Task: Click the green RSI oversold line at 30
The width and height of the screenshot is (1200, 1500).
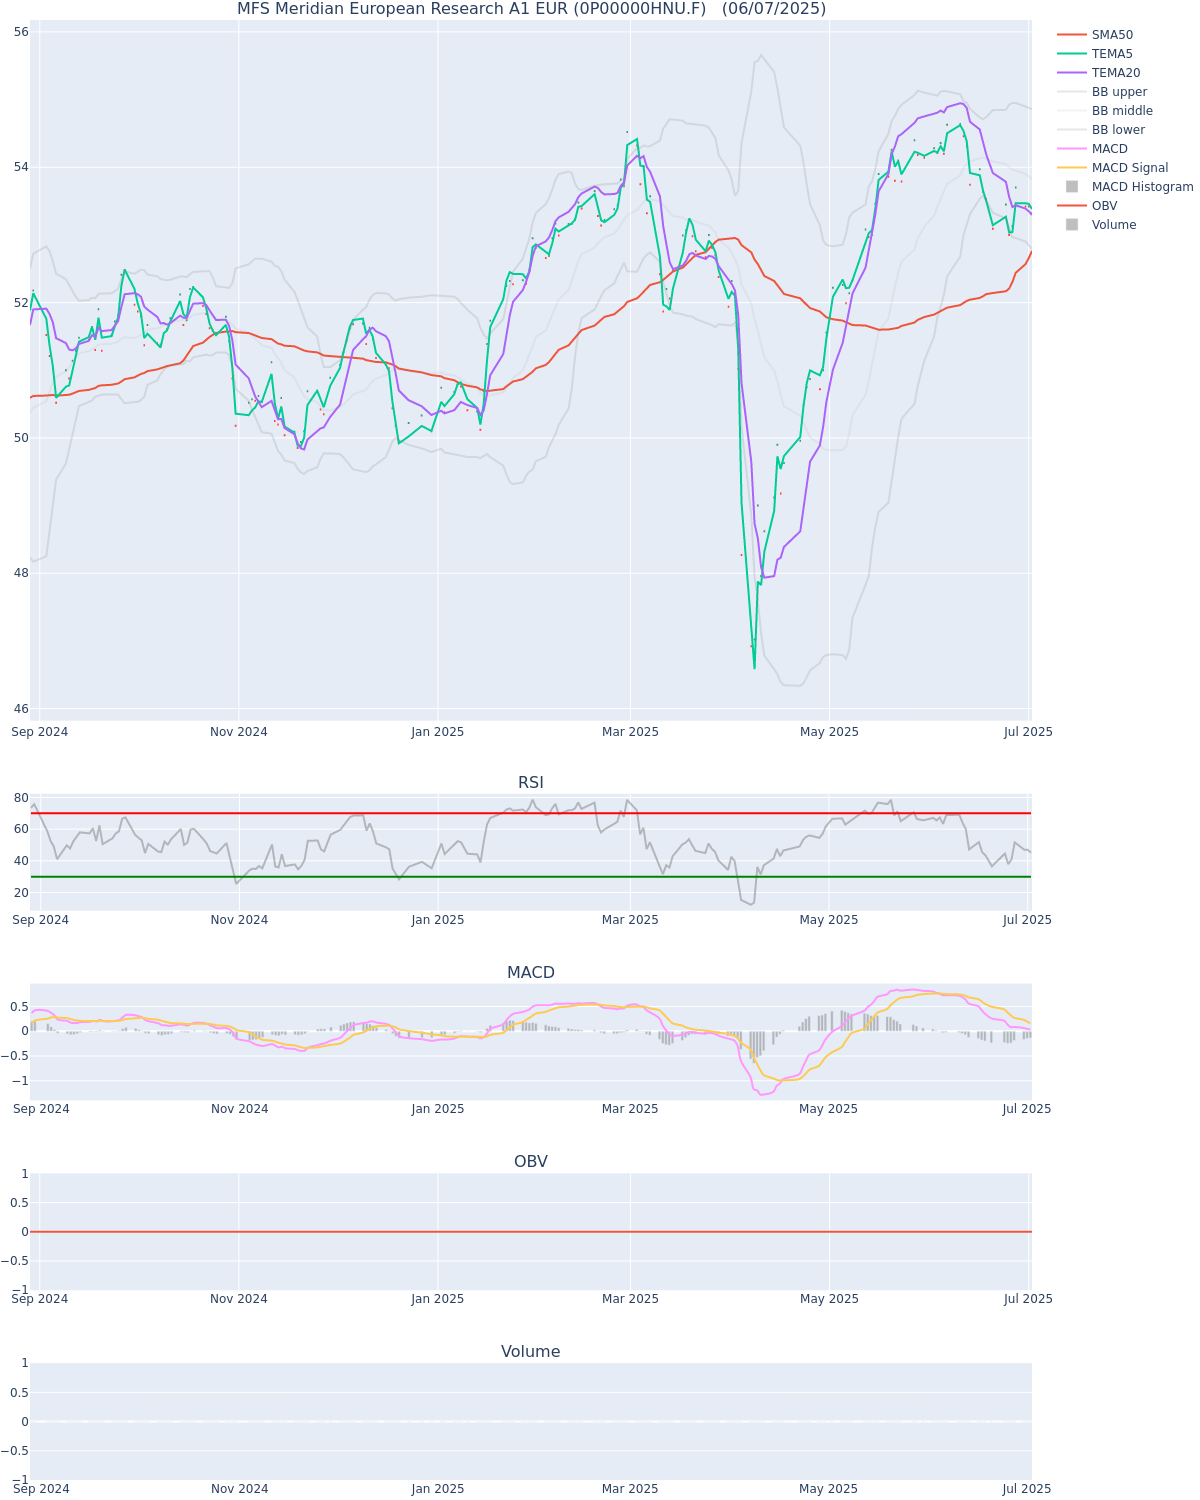Action: (x=531, y=877)
